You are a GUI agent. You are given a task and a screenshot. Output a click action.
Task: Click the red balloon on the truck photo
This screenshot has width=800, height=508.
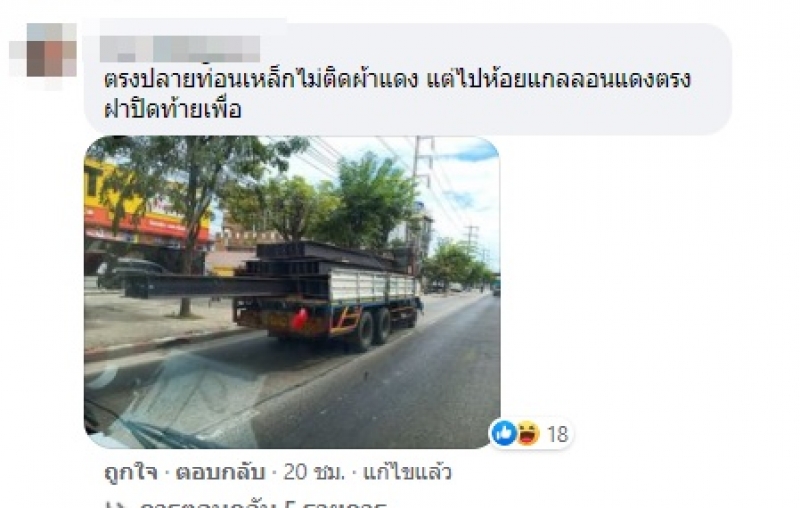(x=299, y=319)
